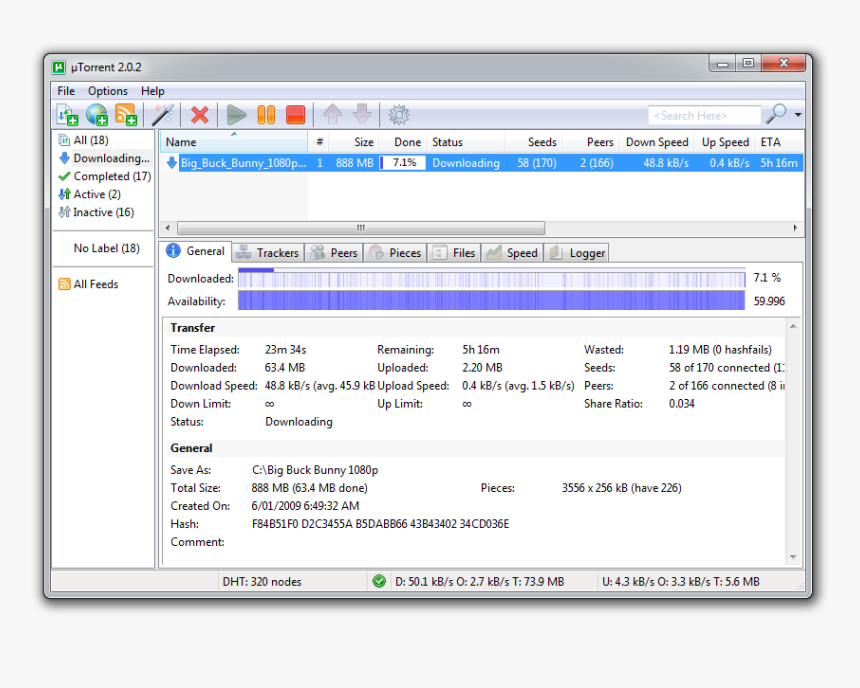The image size is (860, 688).
Task: Open the File menu
Action: coord(66,91)
